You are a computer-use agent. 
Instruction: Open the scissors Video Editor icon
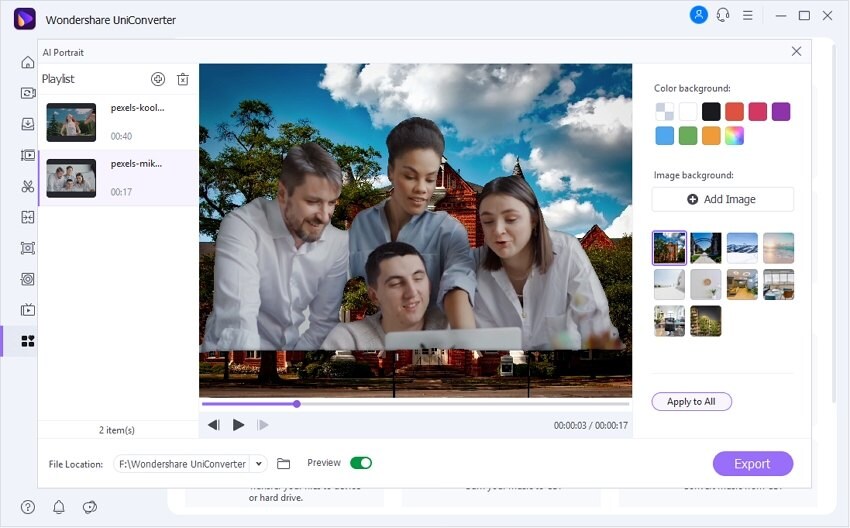click(x=28, y=187)
